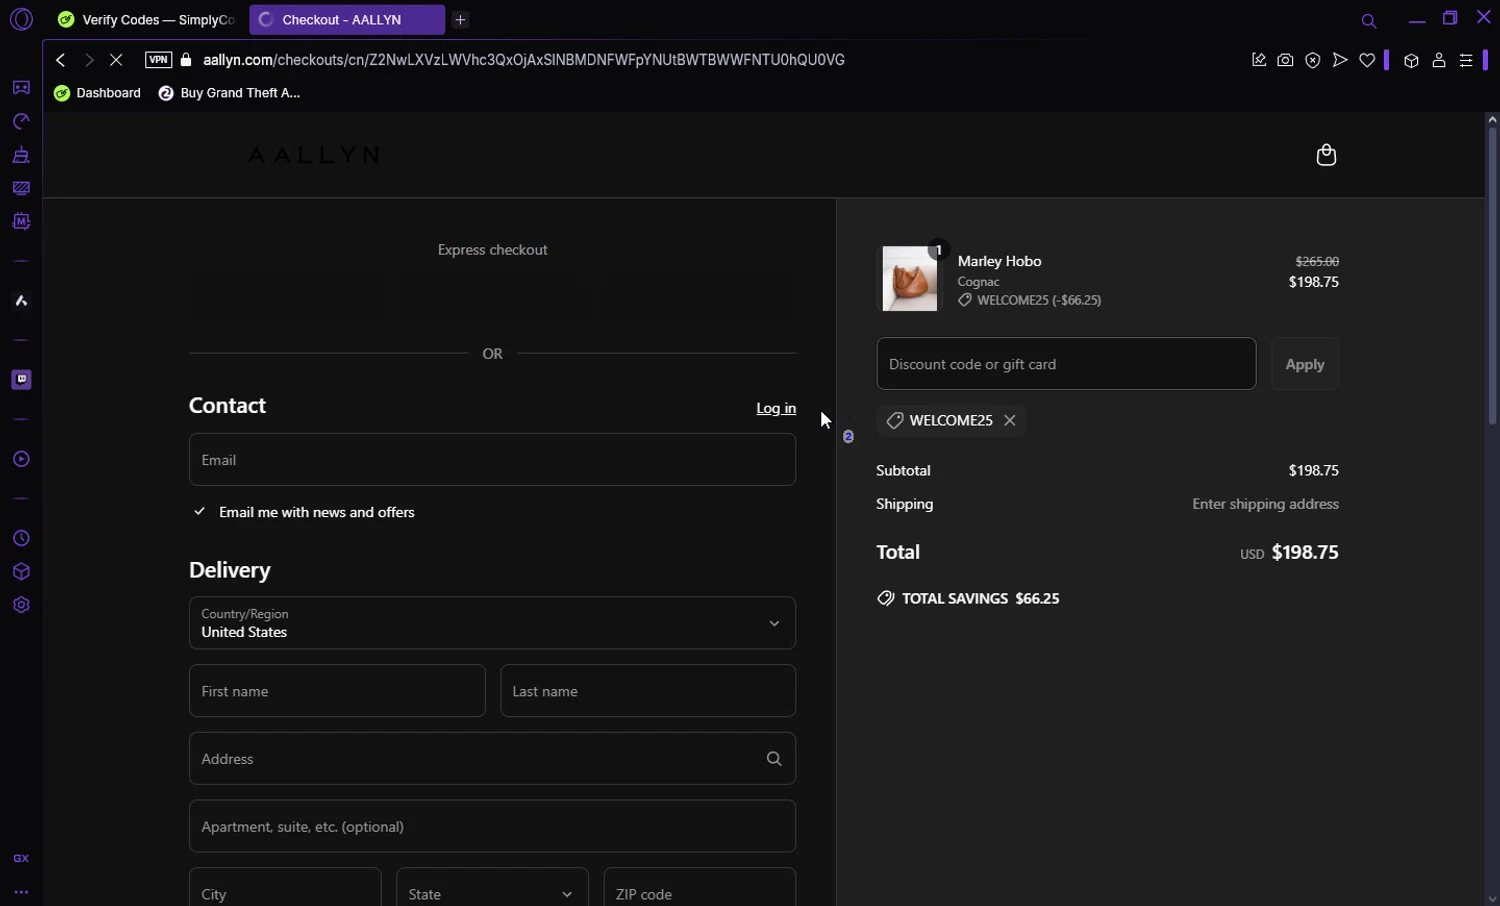This screenshot has height=906, width=1500.
Task: Click the VPN badge in address bar
Action: tap(159, 60)
